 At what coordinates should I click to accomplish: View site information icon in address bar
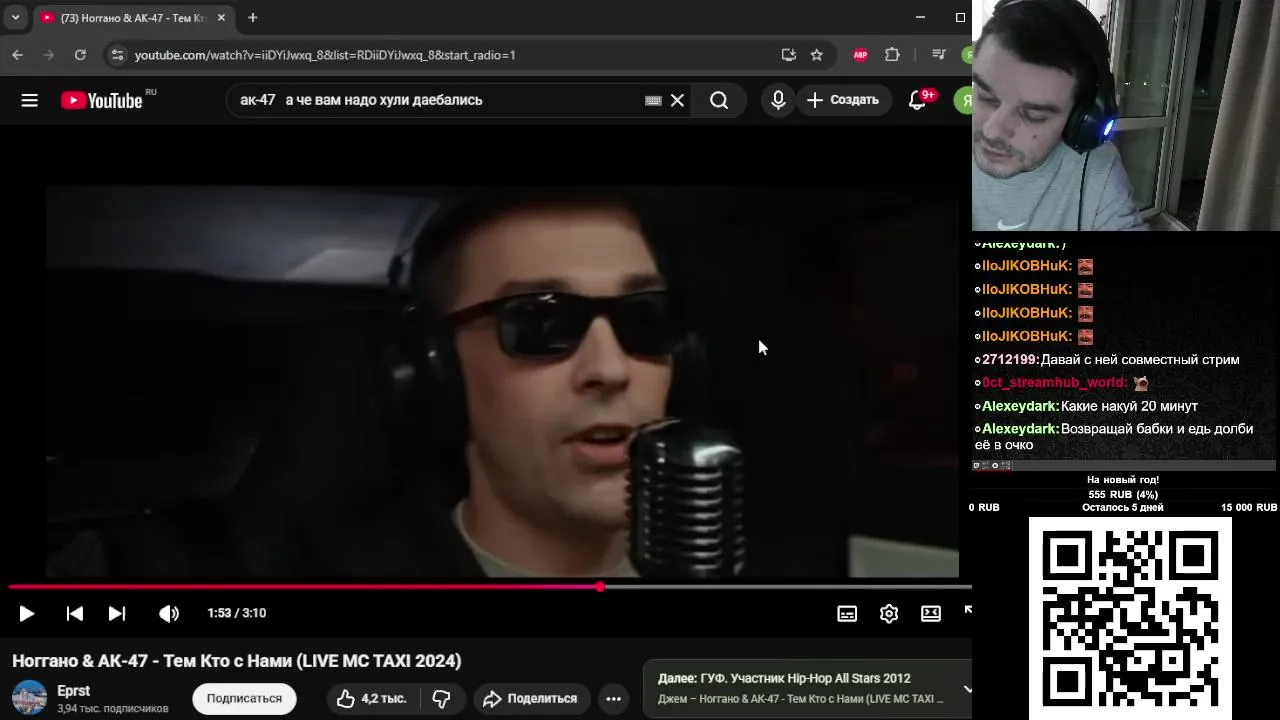[117, 55]
